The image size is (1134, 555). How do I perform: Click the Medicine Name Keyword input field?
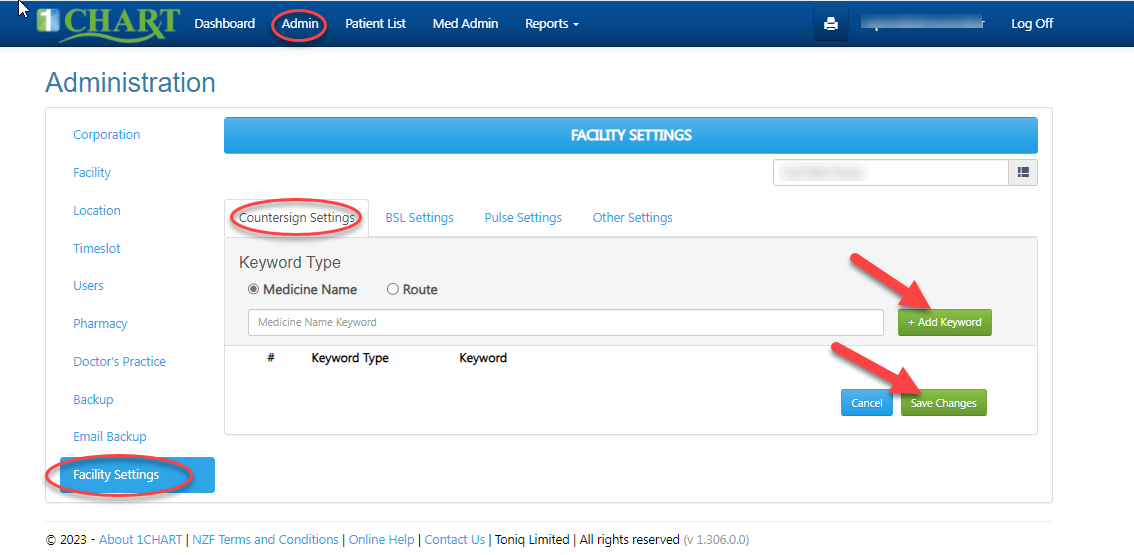pos(565,323)
